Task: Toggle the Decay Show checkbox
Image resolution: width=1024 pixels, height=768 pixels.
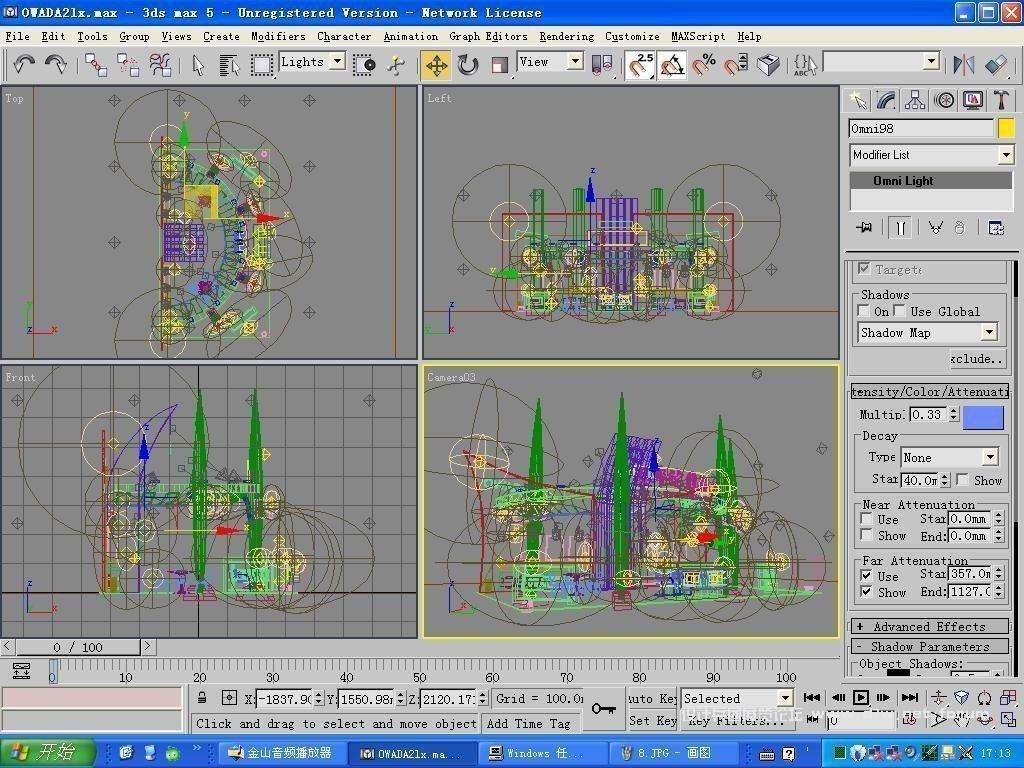Action: click(962, 480)
